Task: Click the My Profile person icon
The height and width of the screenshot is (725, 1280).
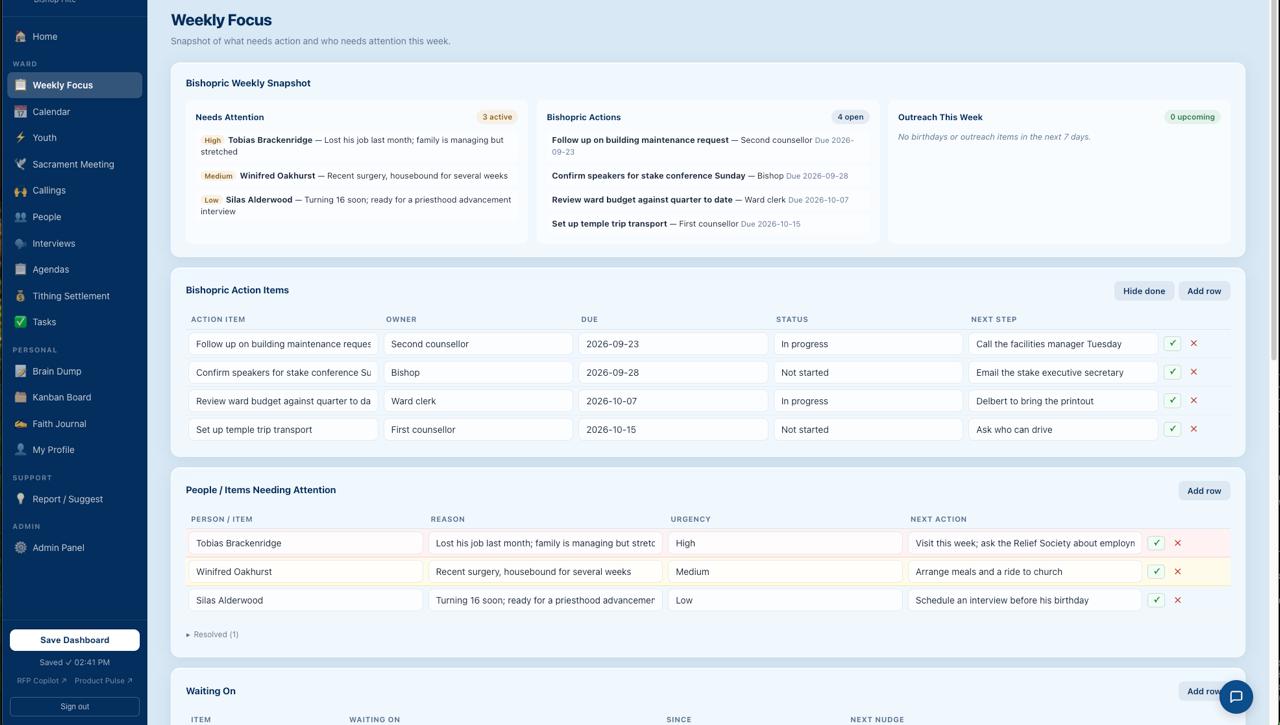Action: [x=20, y=450]
